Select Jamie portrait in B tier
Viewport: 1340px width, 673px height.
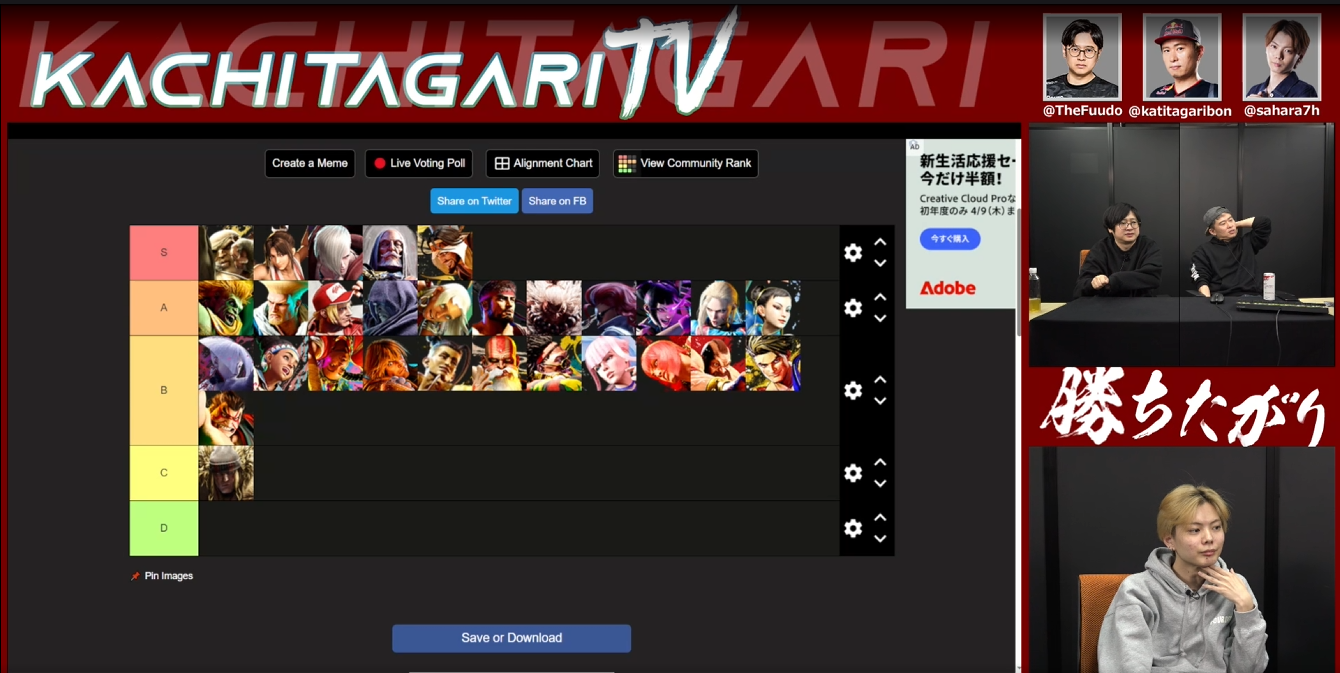[x=445, y=363]
